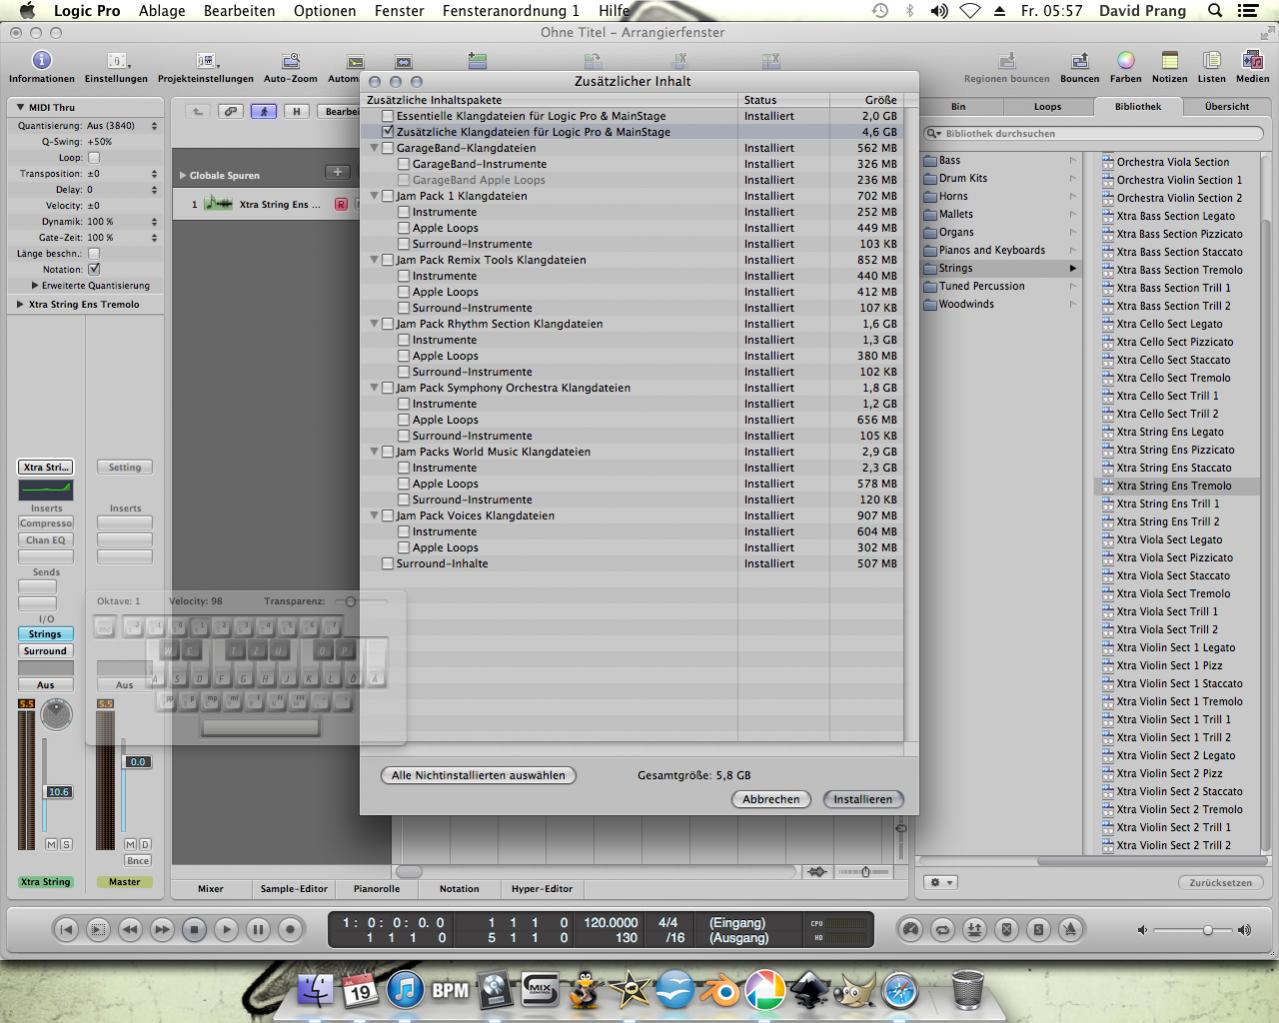Screen dimensions: 1279x1023
Task: Open Blender from the Dock
Action: pyautogui.click(x=720, y=990)
